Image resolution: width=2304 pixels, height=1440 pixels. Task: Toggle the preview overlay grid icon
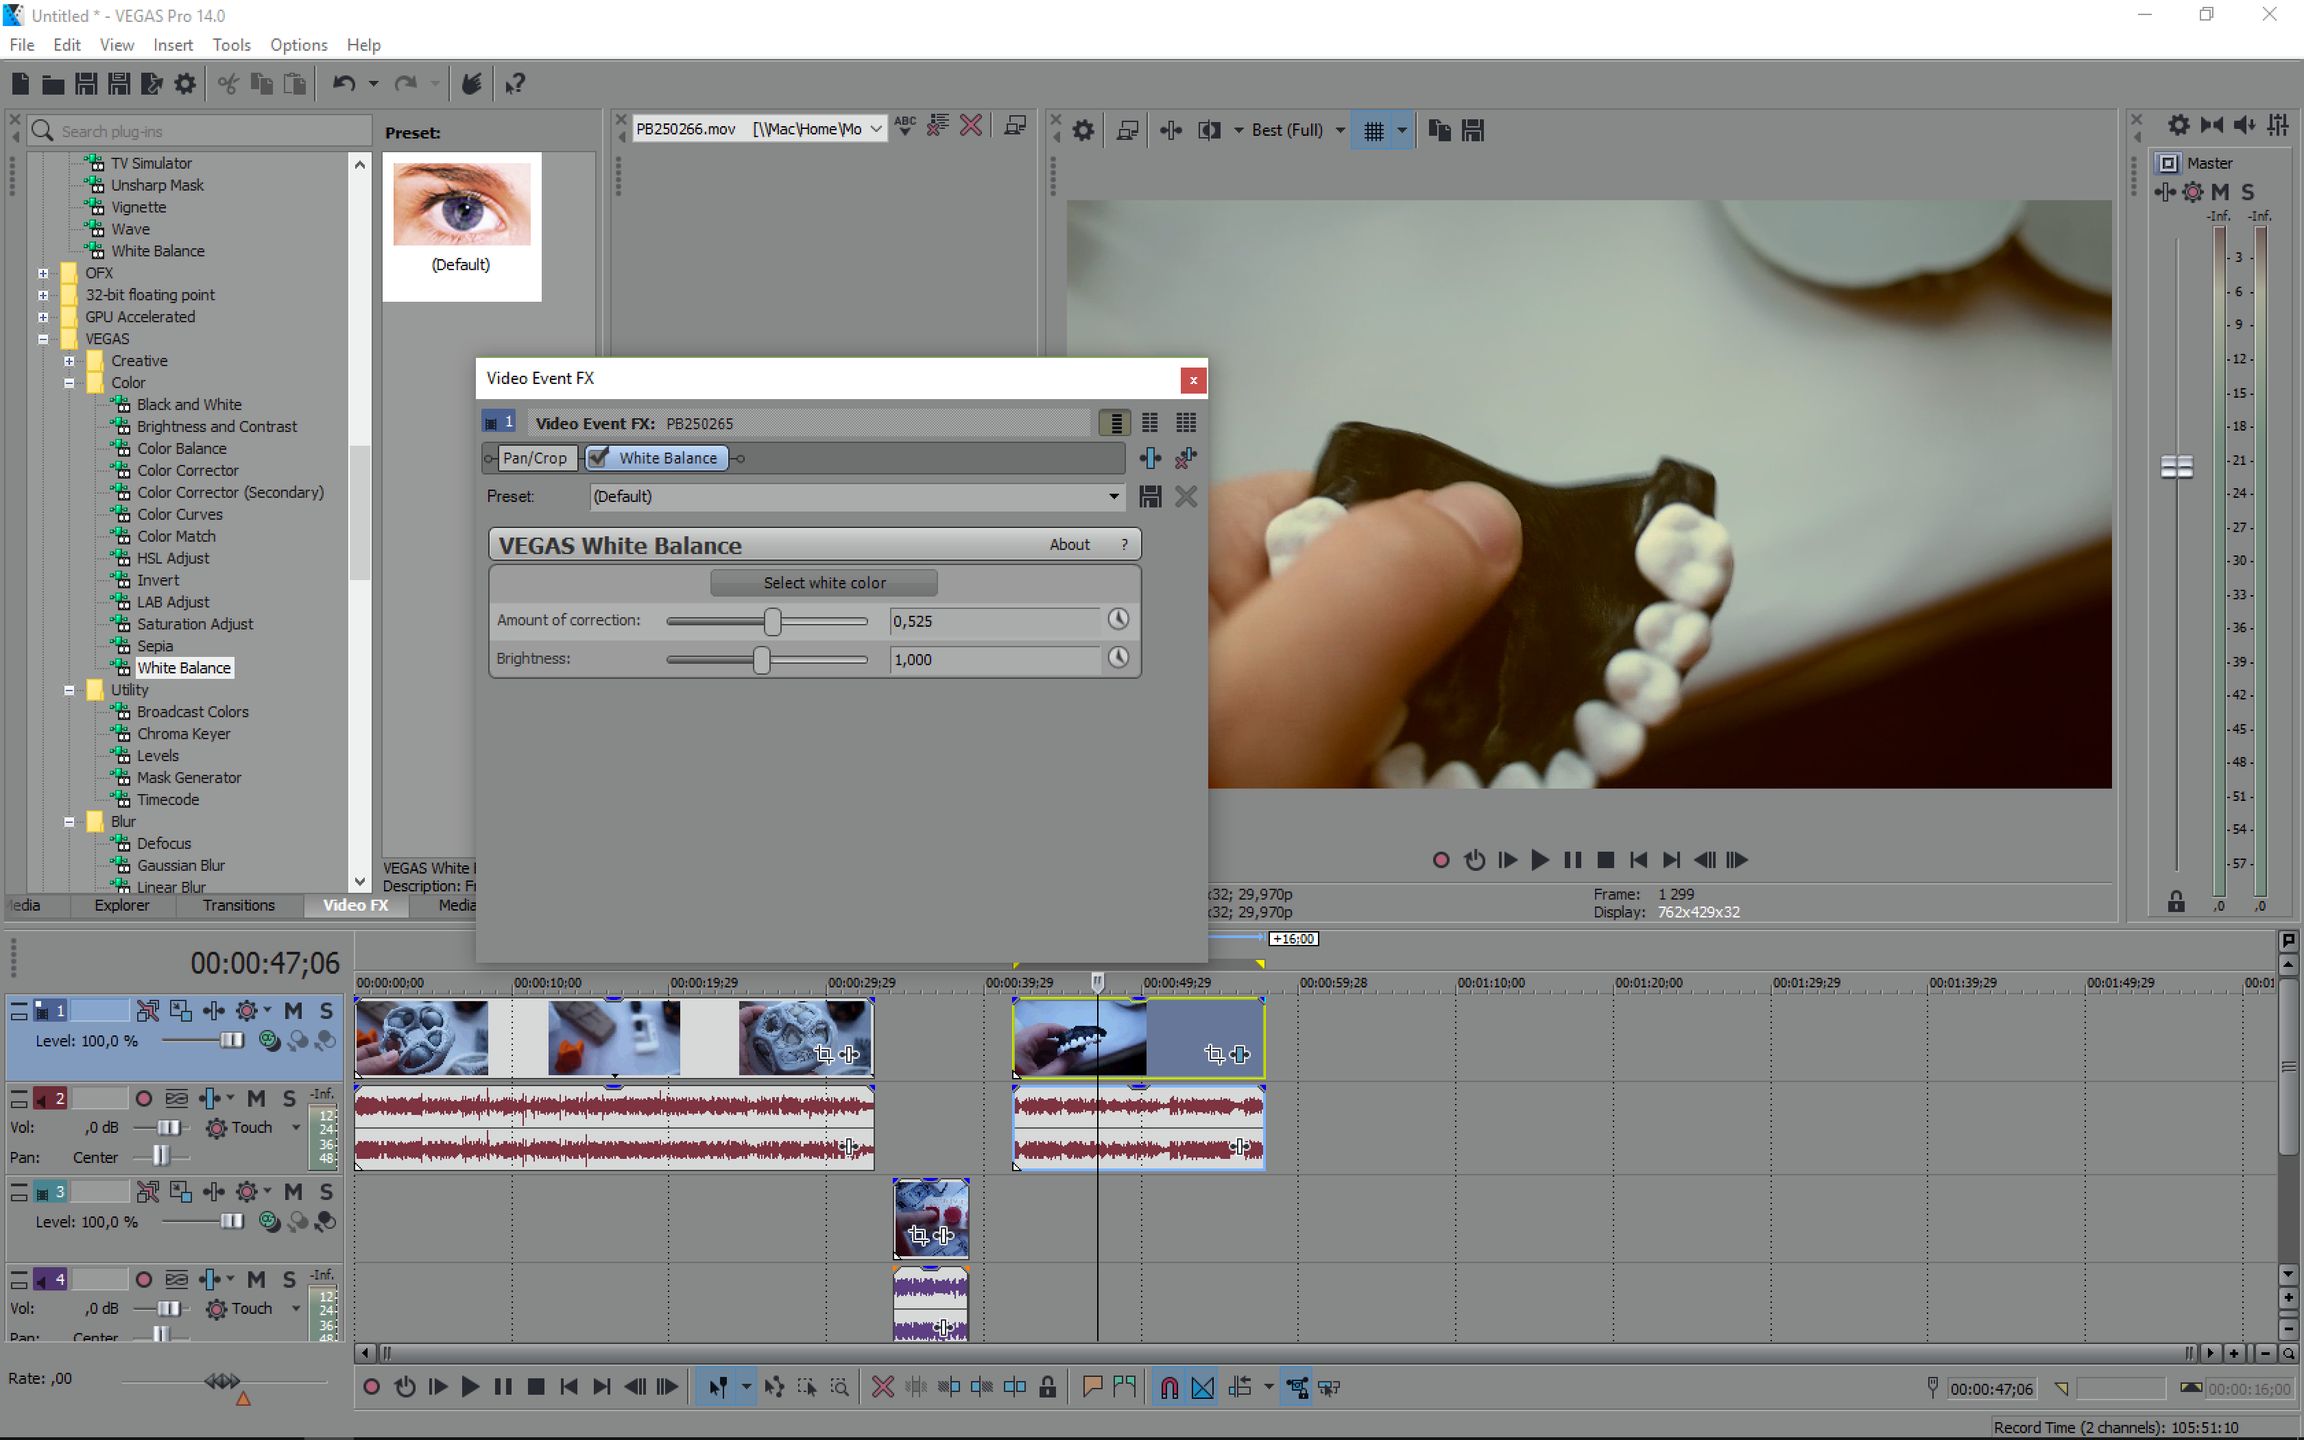1373,131
